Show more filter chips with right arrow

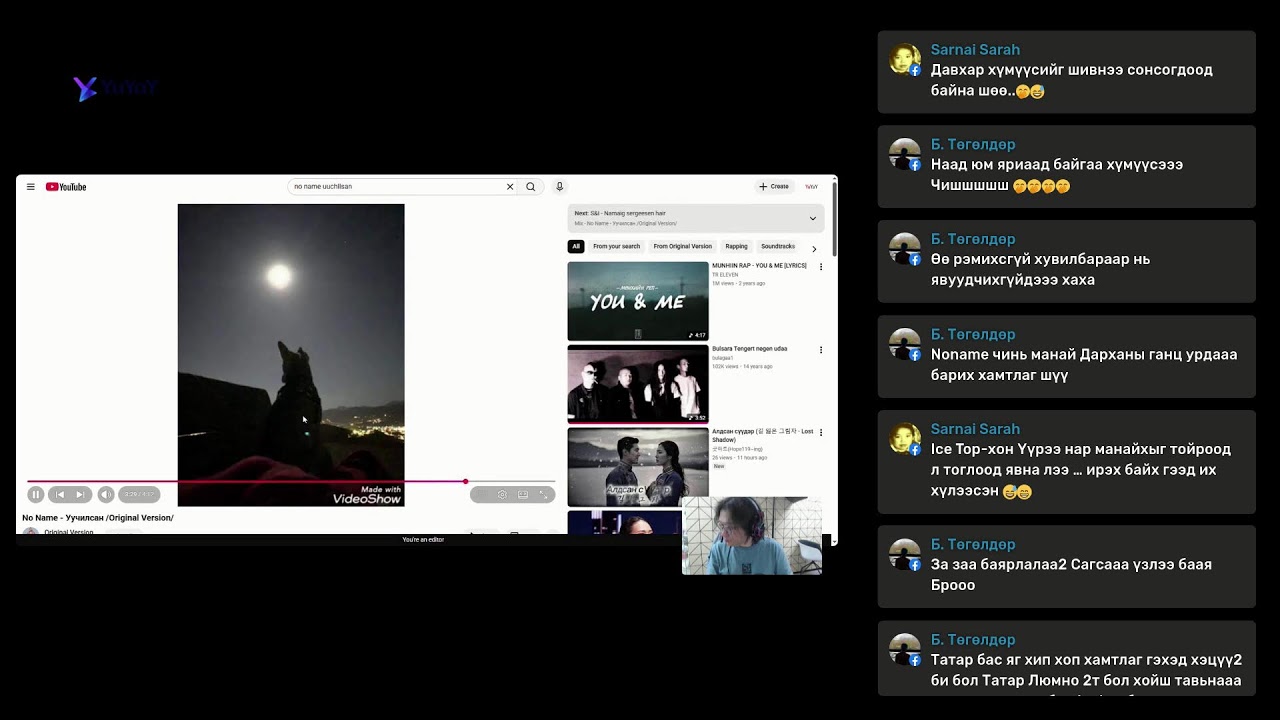coord(814,248)
